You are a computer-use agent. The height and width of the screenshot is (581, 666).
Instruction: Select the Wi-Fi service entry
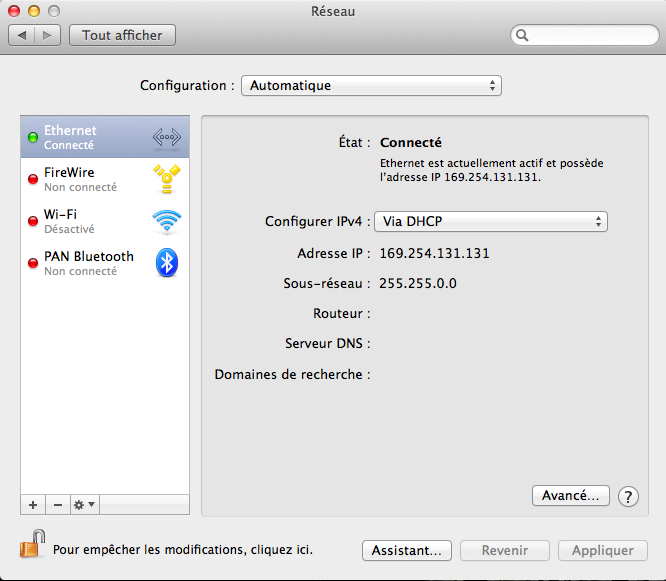click(85, 221)
